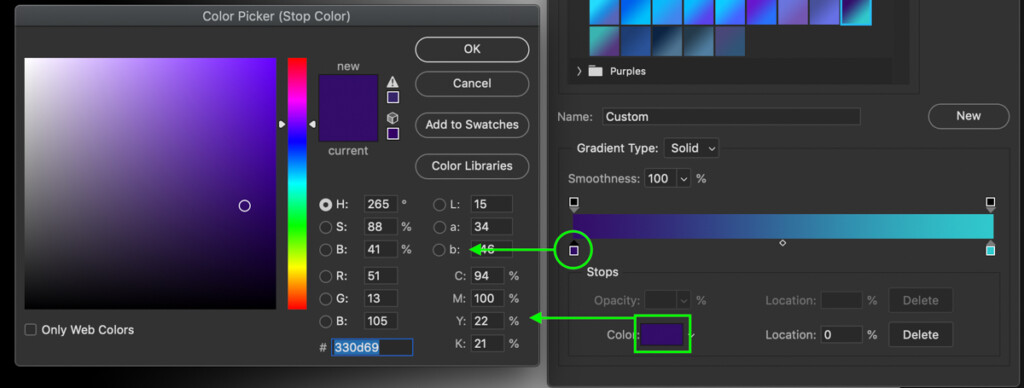
Task: Click the gradient preview bar
Action: pyautogui.click(x=783, y=226)
